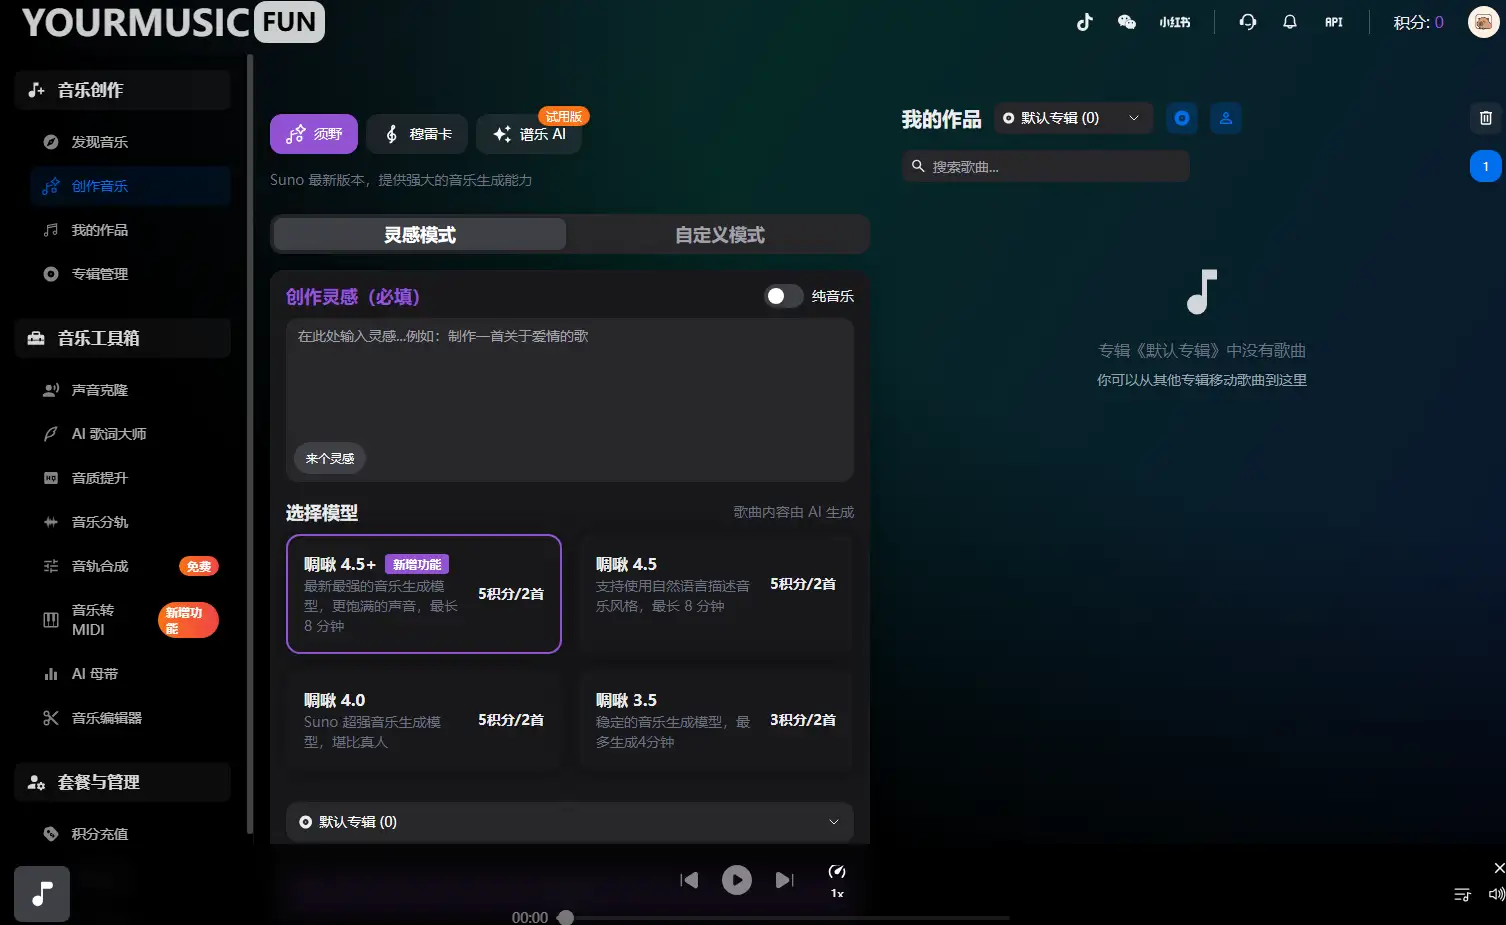Open 声音克隆 tool
Image resolution: width=1506 pixels, height=925 pixels.
click(x=130, y=390)
